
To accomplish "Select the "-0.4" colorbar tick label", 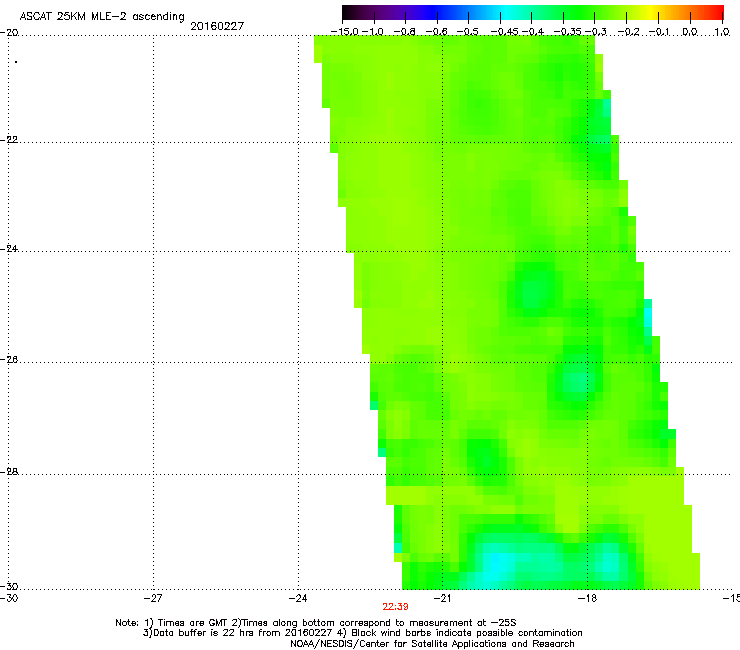I will [x=532, y=32].
